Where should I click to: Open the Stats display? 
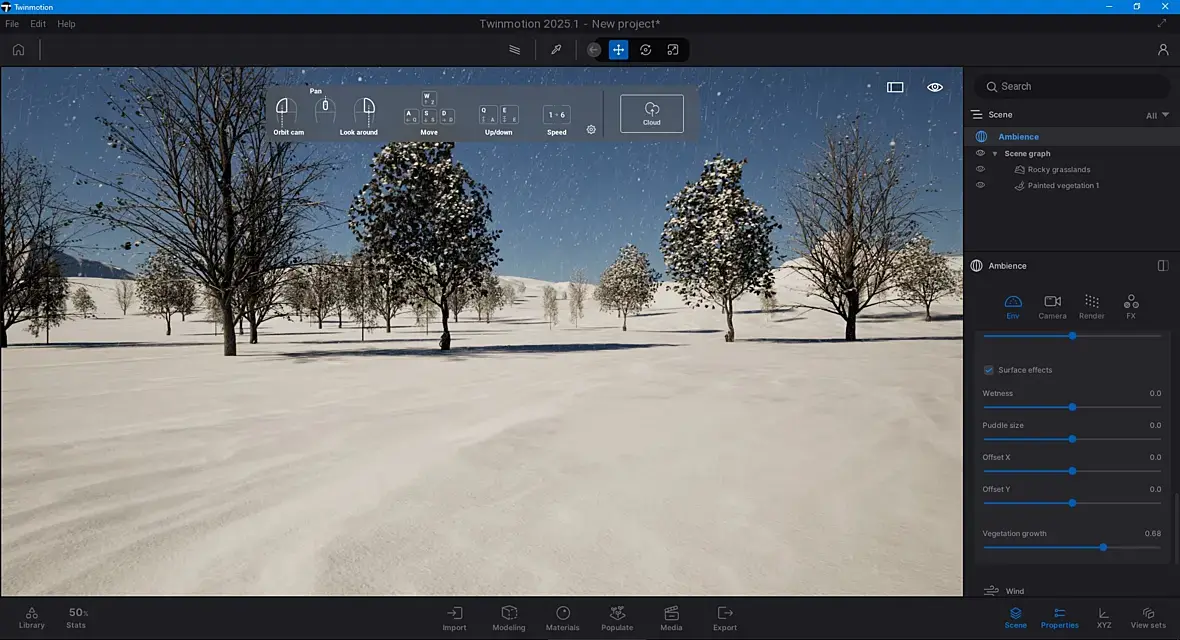77,618
